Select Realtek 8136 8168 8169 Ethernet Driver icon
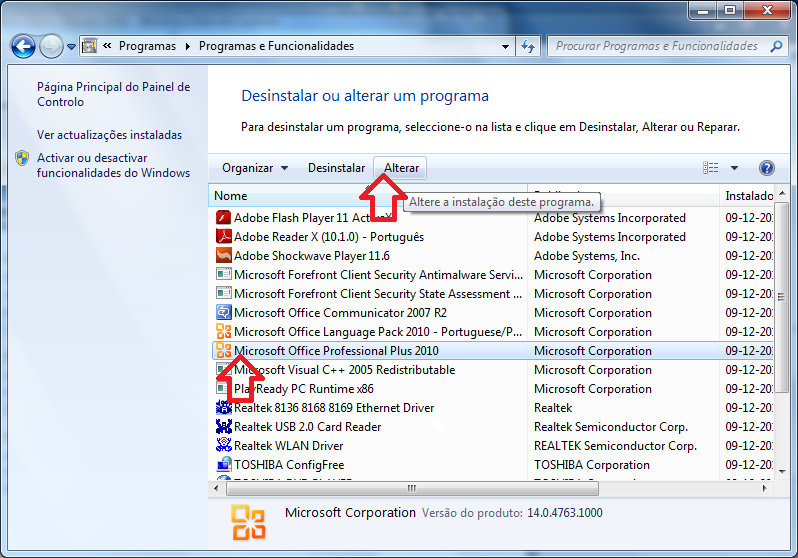Screen dimensions: 798x558 tap(223, 408)
